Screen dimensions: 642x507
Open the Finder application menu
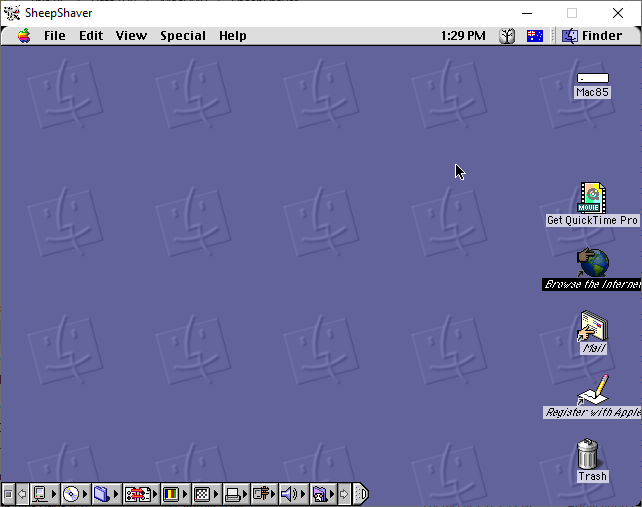click(x=592, y=36)
